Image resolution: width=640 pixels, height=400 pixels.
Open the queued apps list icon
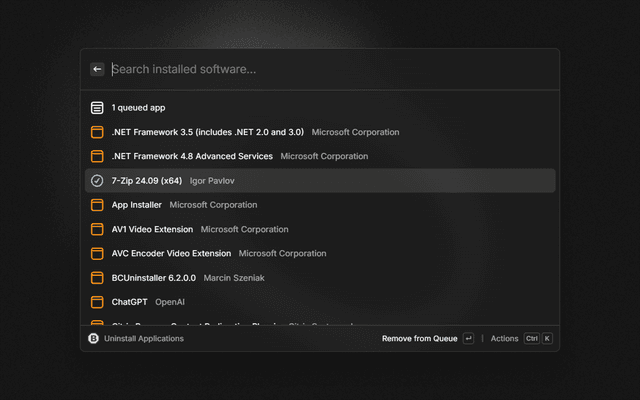tap(97, 108)
